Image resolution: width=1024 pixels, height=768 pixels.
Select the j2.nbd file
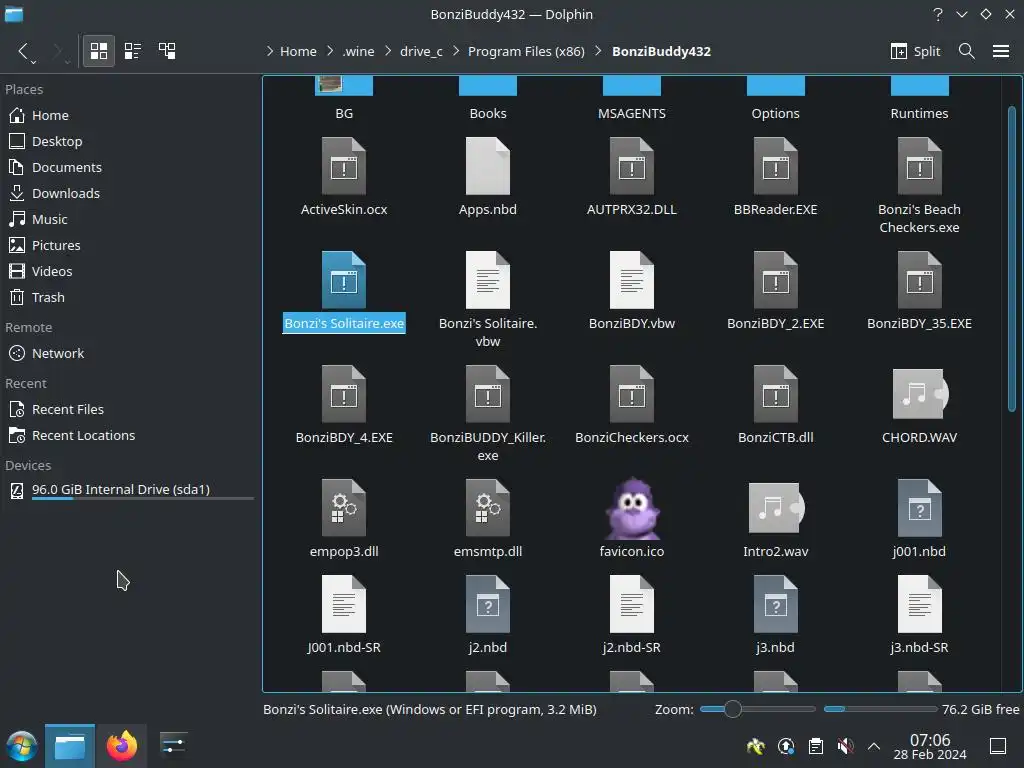tap(488, 615)
